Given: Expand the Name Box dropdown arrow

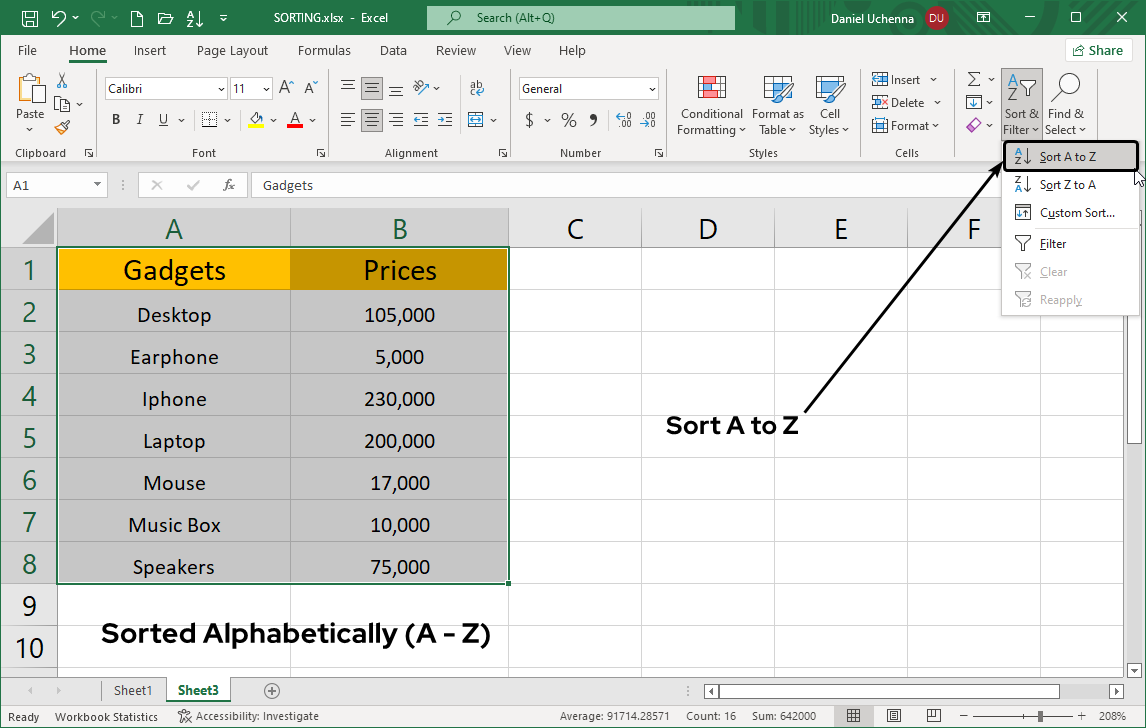Looking at the screenshot, I should [97, 185].
